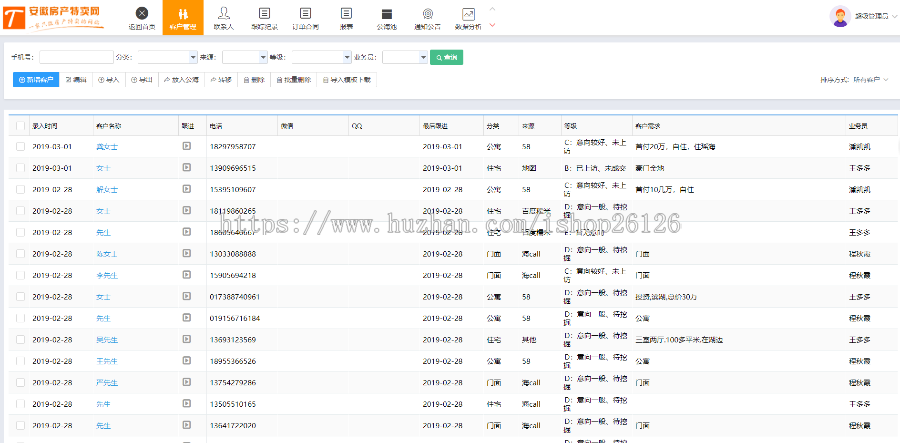
Task: Click the QQ column header
Action: [x=383, y=125]
